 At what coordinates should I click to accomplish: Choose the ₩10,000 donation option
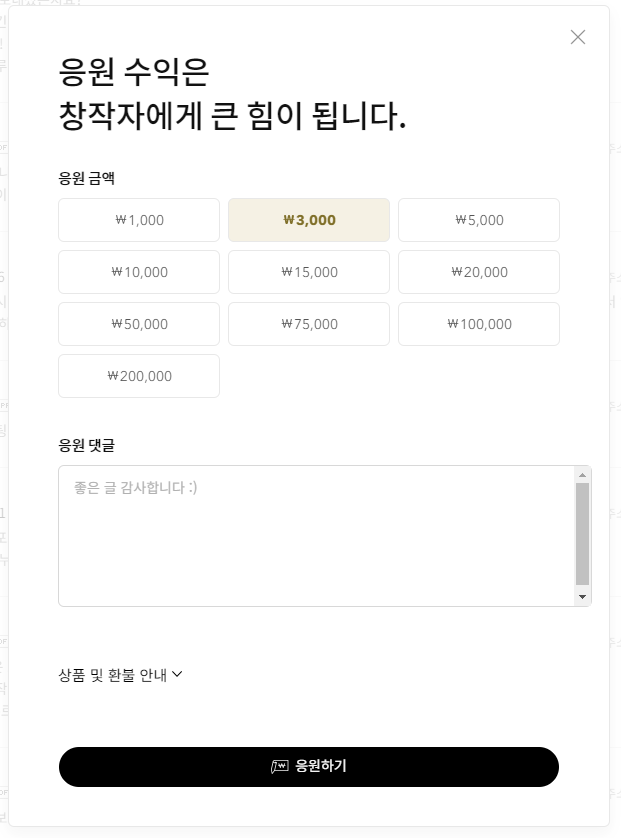[x=139, y=272]
